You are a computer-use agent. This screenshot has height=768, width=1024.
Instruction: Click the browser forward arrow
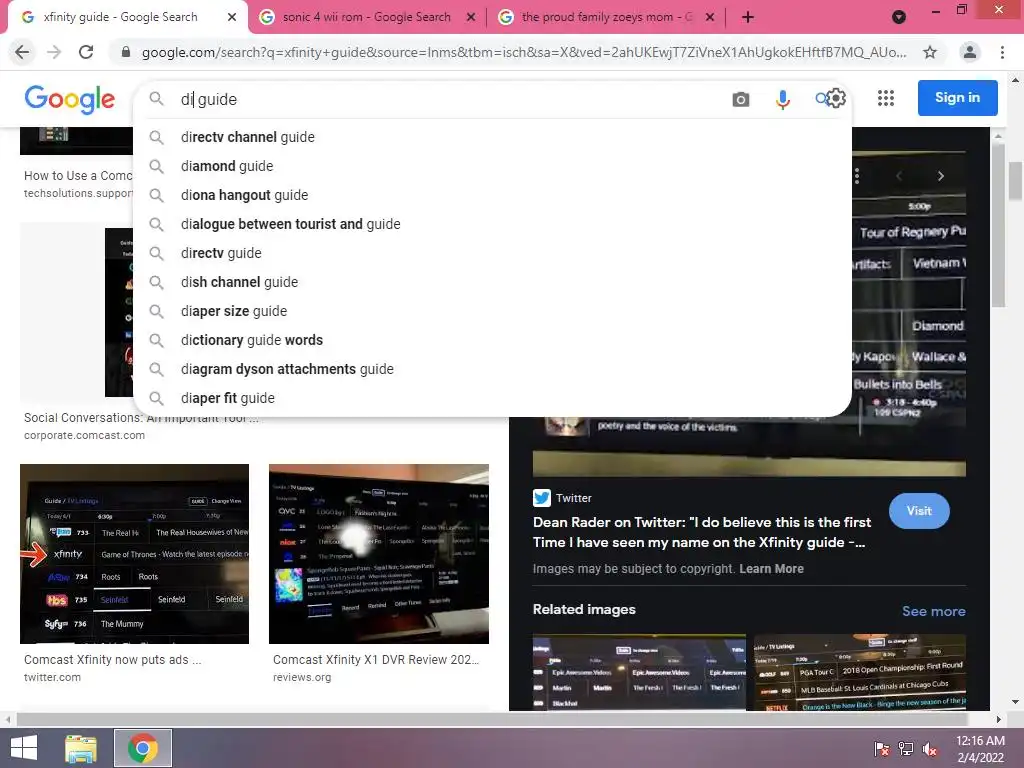click(x=54, y=52)
